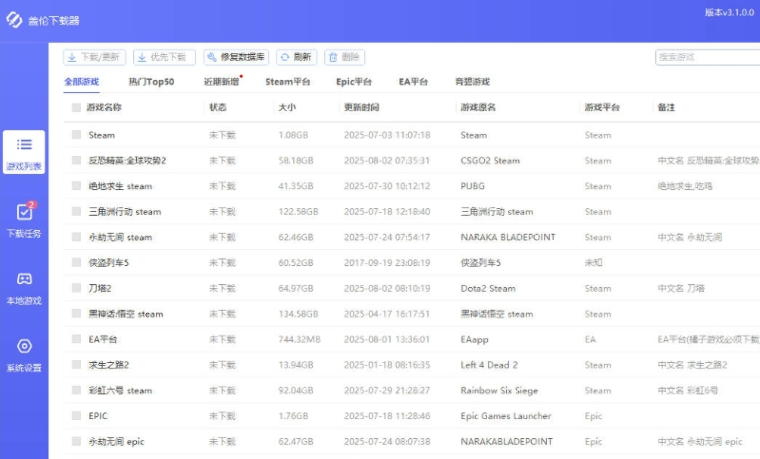Switch to the Steam平台 tab

tap(287, 81)
